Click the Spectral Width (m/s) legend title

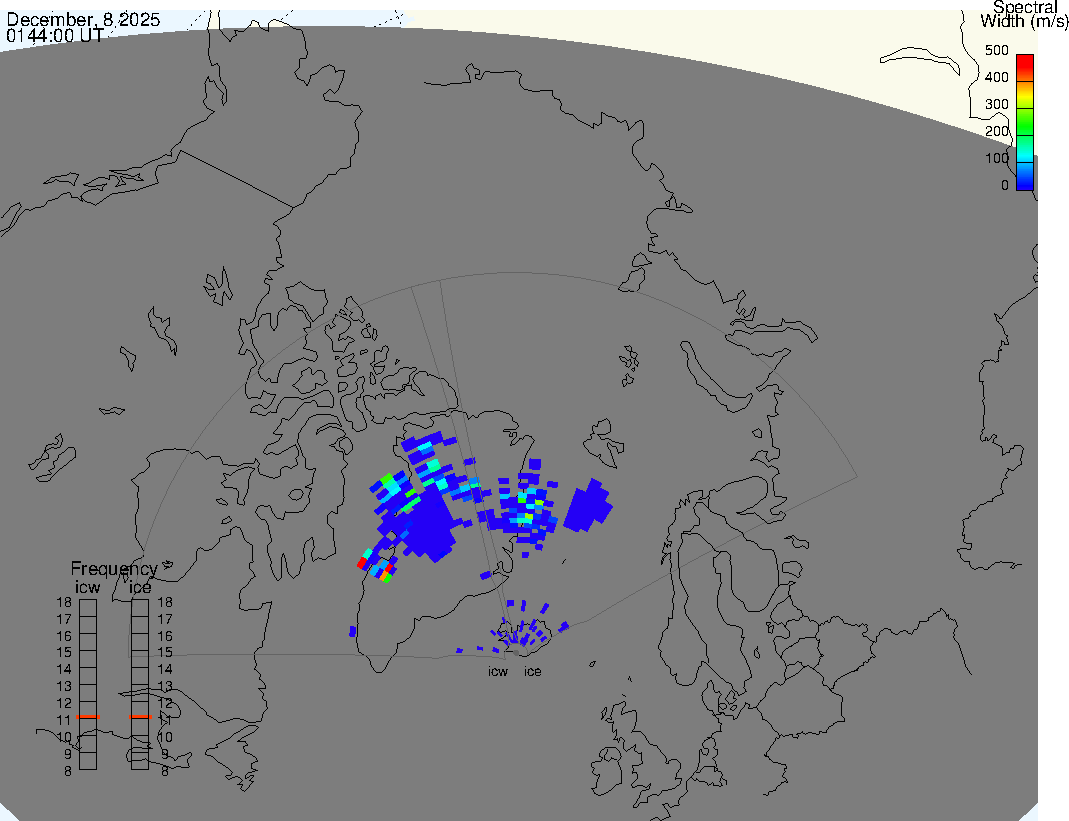click(x=1024, y=14)
